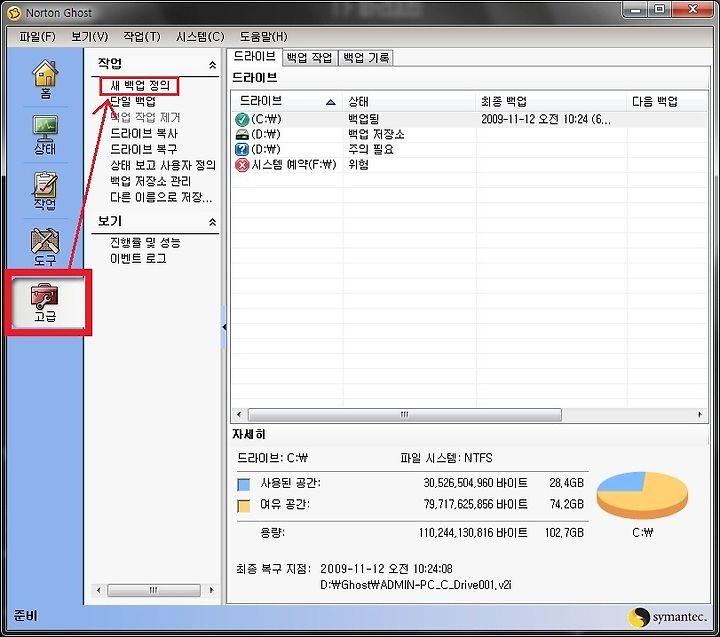Open the 보기(V) menu
The height and width of the screenshot is (637, 720).
(90, 37)
